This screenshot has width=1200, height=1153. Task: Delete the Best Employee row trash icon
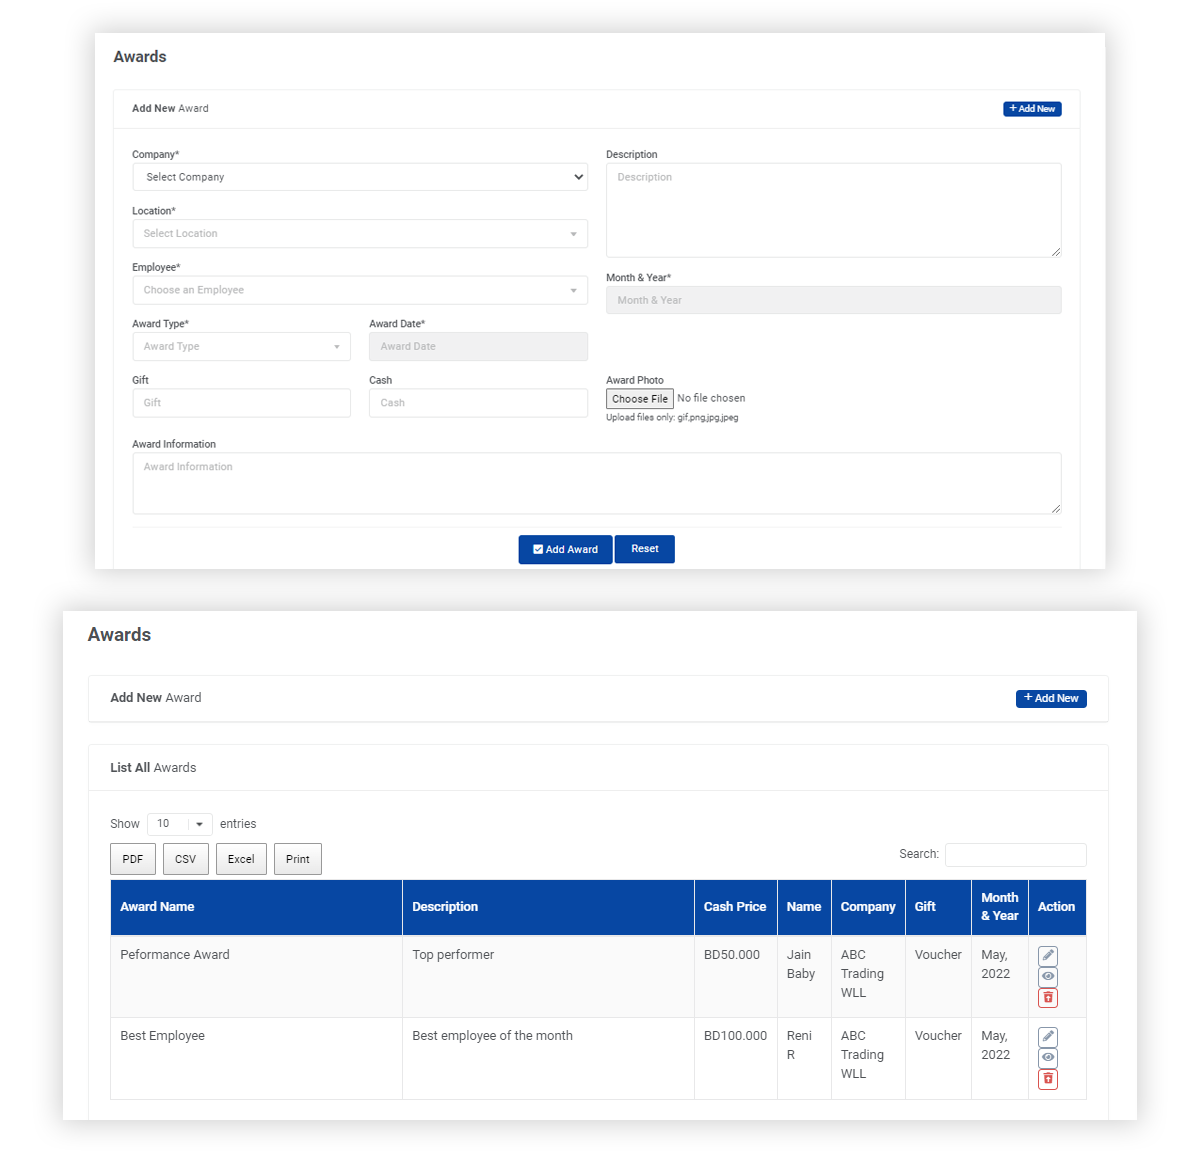[1047, 1079]
